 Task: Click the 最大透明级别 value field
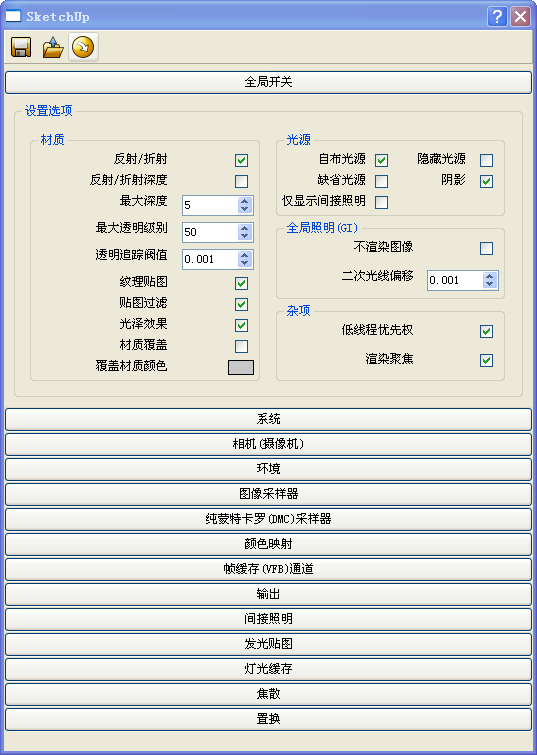tap(210, 232)
